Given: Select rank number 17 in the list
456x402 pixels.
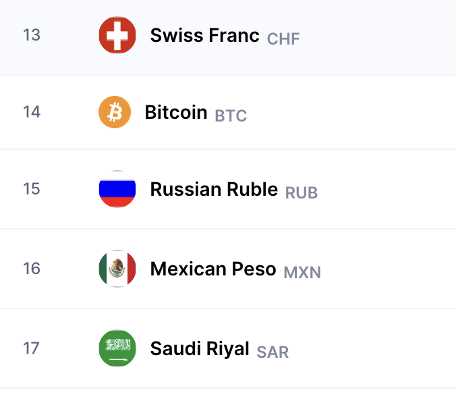Looking at the screenshot, I should [x=31, y=348].
